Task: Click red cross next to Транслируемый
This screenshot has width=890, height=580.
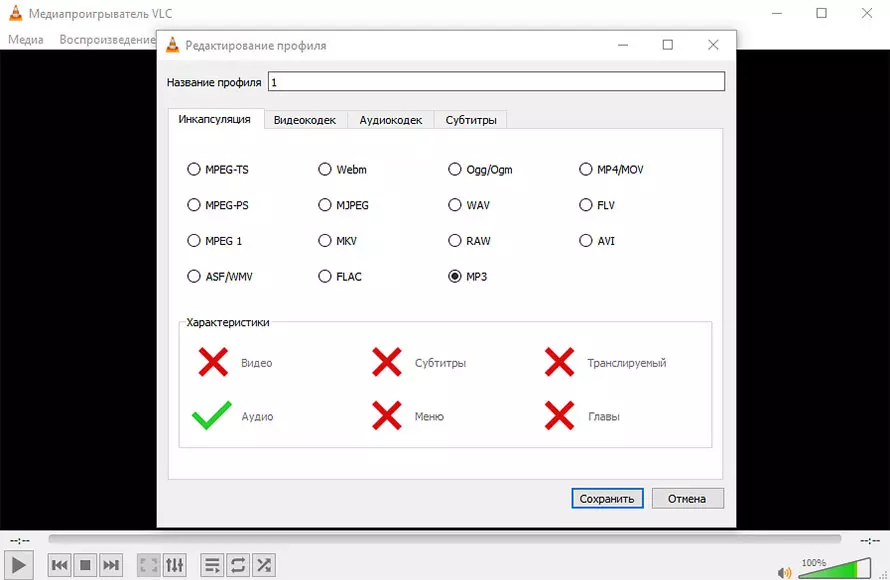Action: [x=560, y=362]
